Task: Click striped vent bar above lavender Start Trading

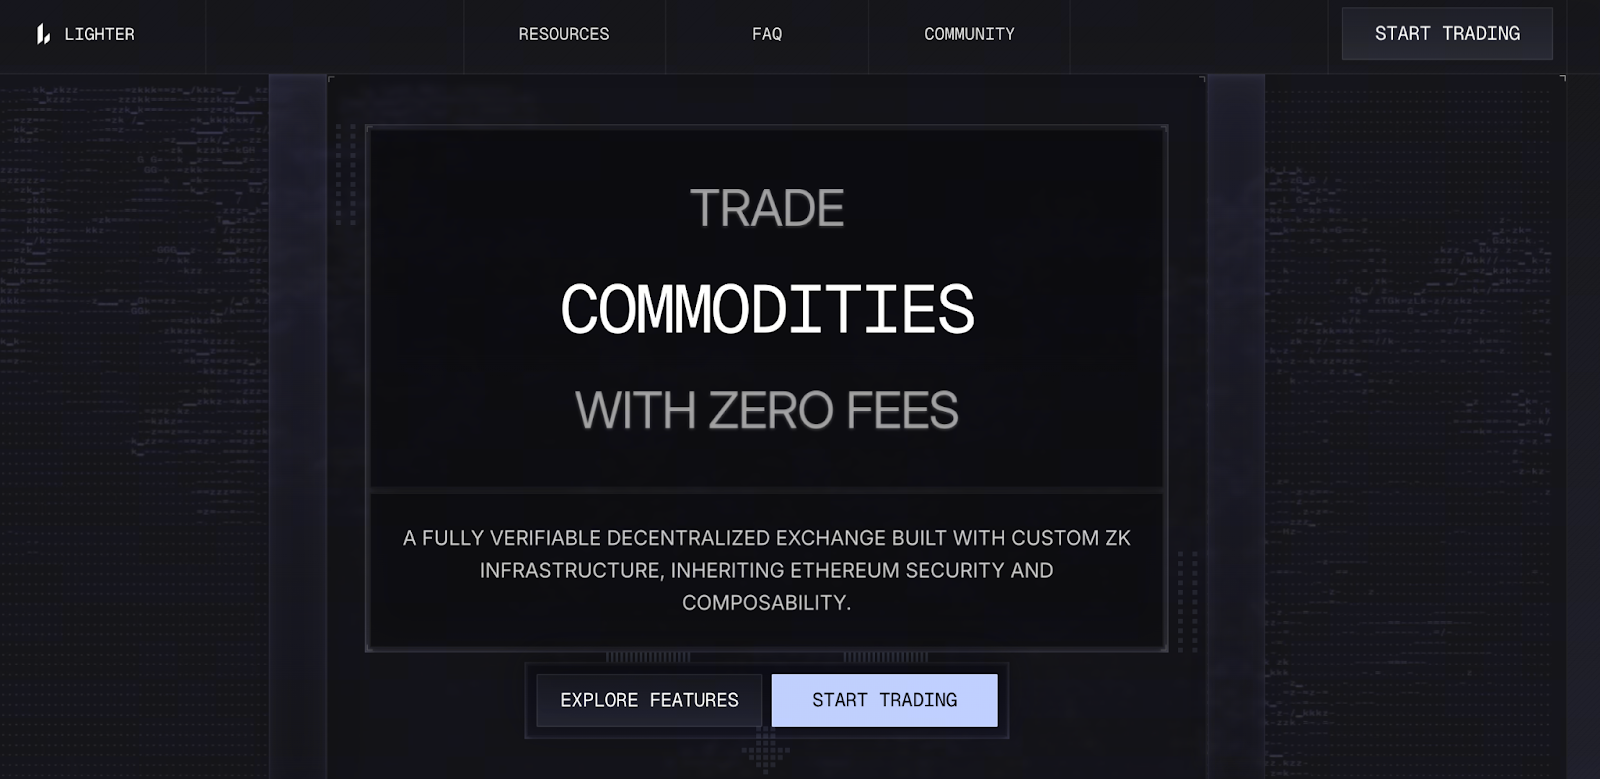Action: (885, 657)
